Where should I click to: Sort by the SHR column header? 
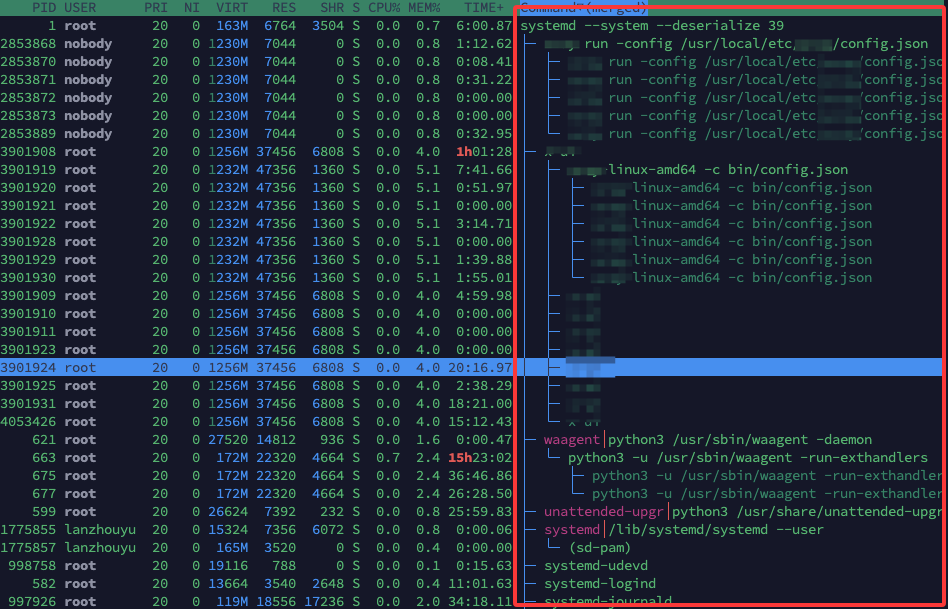pyautogui.click(x=330, y=8)
